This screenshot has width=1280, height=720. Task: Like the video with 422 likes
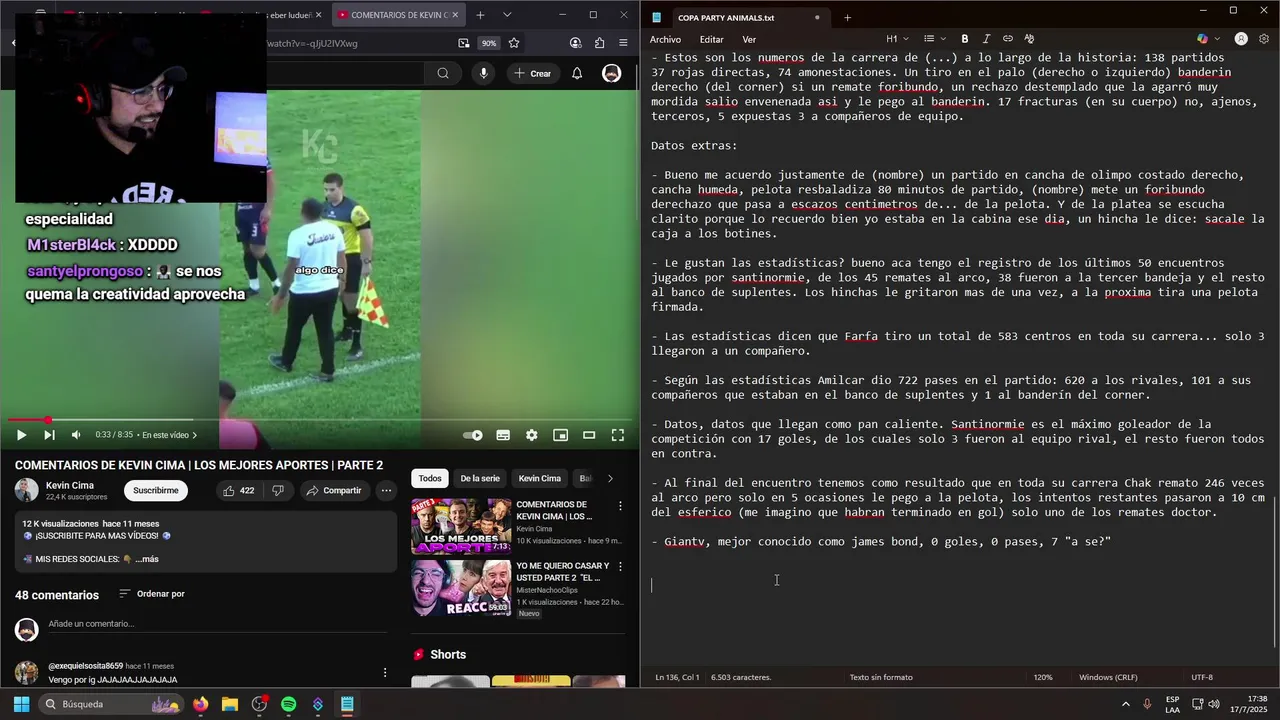238,490
